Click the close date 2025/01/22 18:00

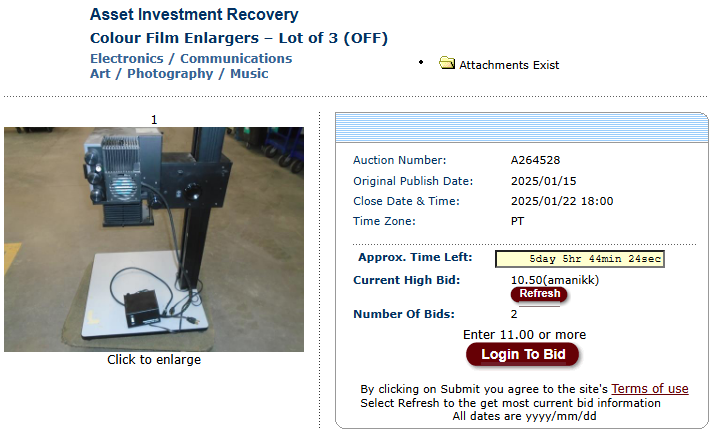(562, 201)
